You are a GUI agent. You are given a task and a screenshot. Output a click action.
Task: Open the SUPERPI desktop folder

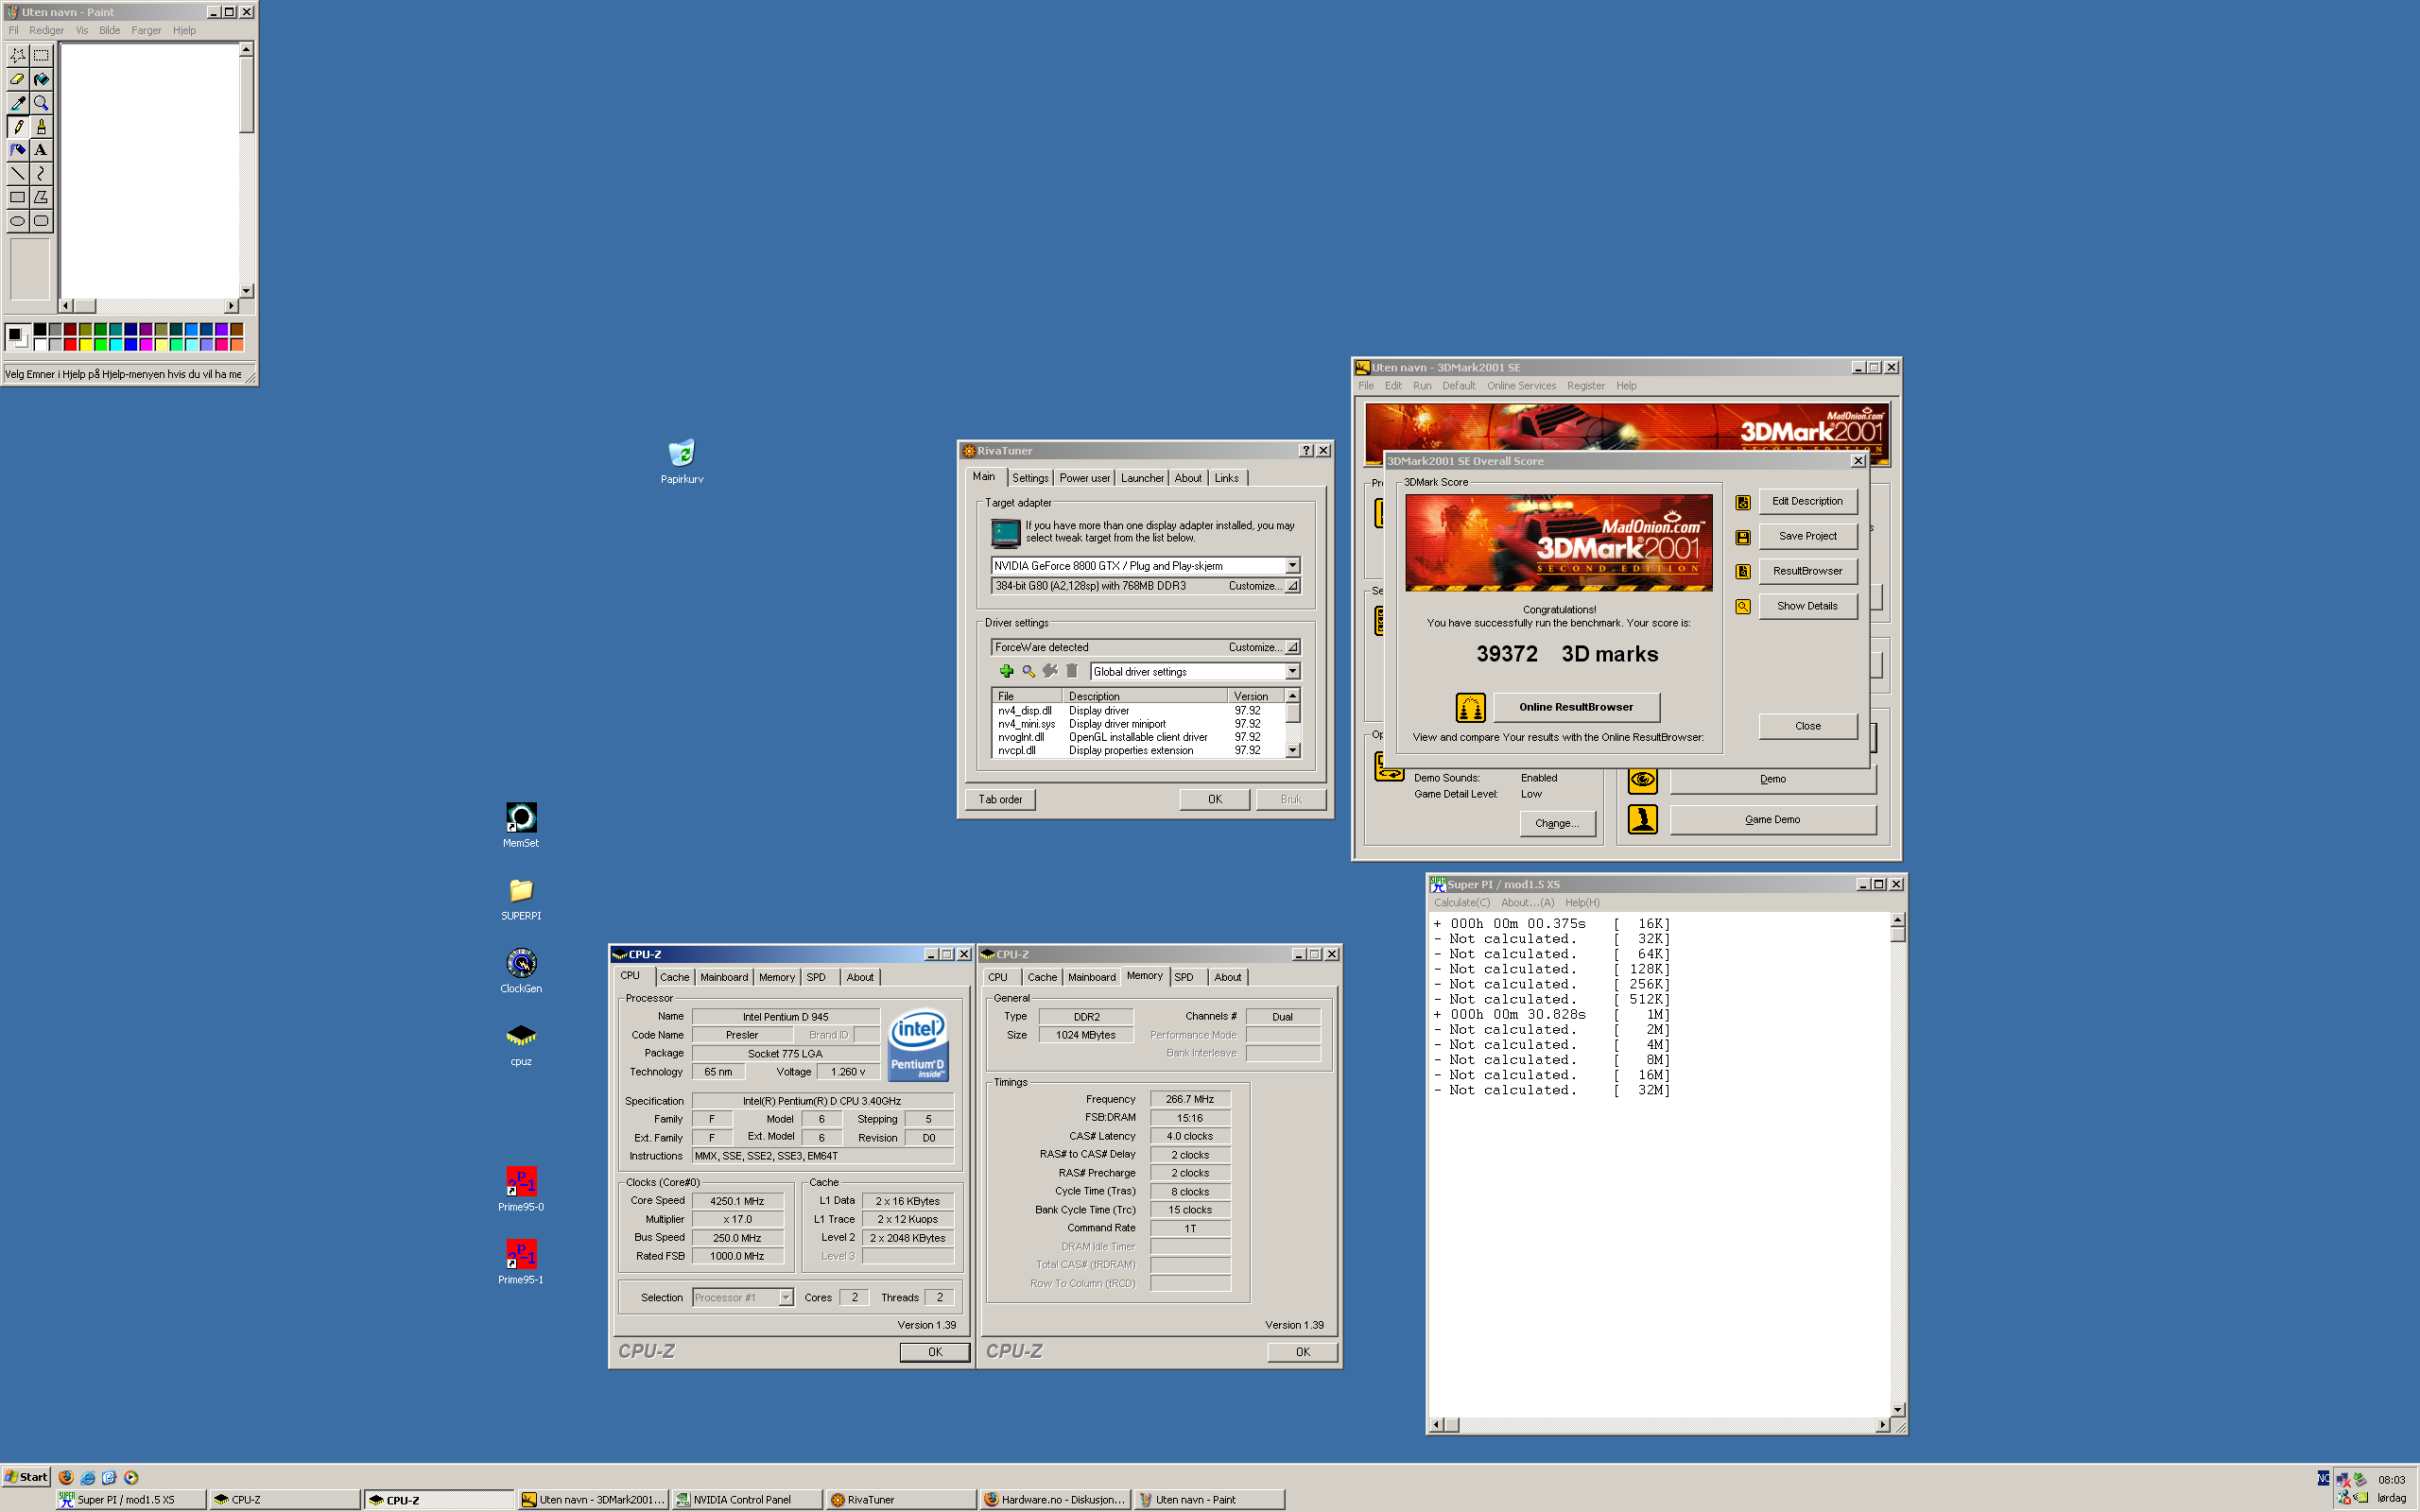point(521,898)
